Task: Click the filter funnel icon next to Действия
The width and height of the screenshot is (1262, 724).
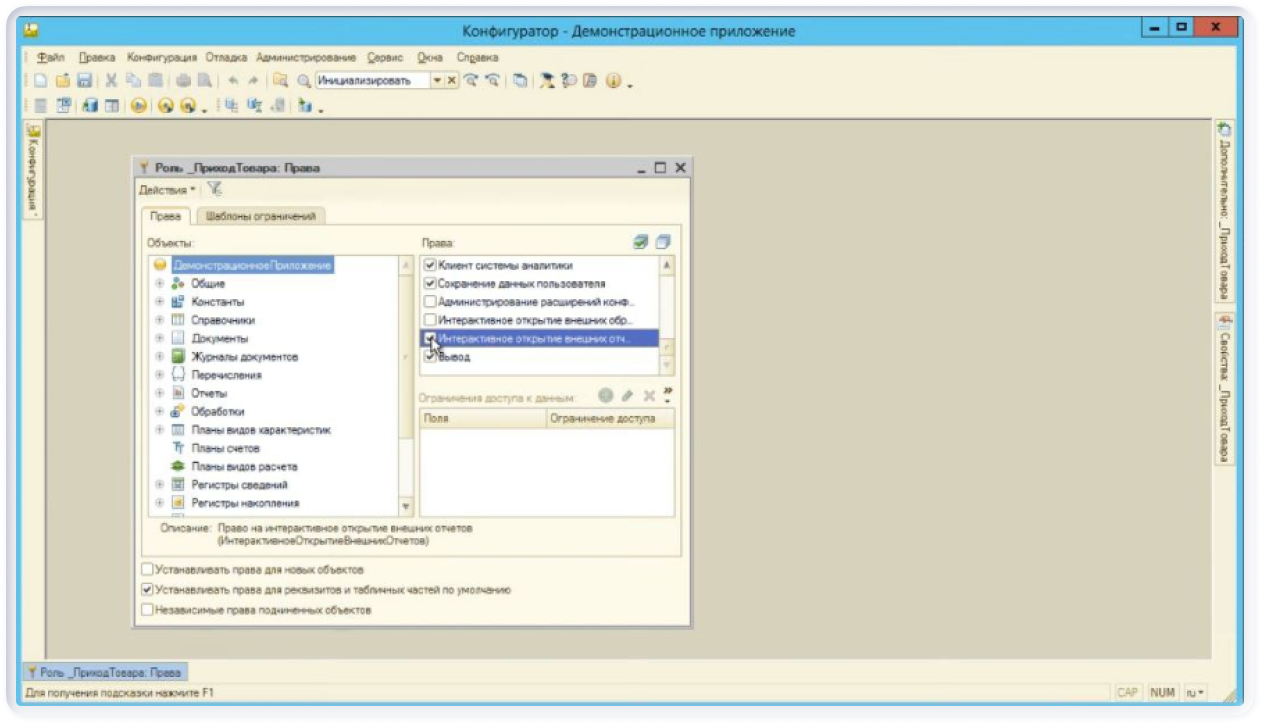Action: 214,189
